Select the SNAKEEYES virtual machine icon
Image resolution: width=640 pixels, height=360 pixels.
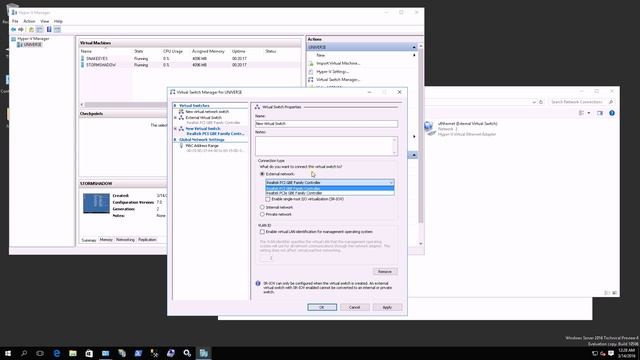[x=83, y=59]
